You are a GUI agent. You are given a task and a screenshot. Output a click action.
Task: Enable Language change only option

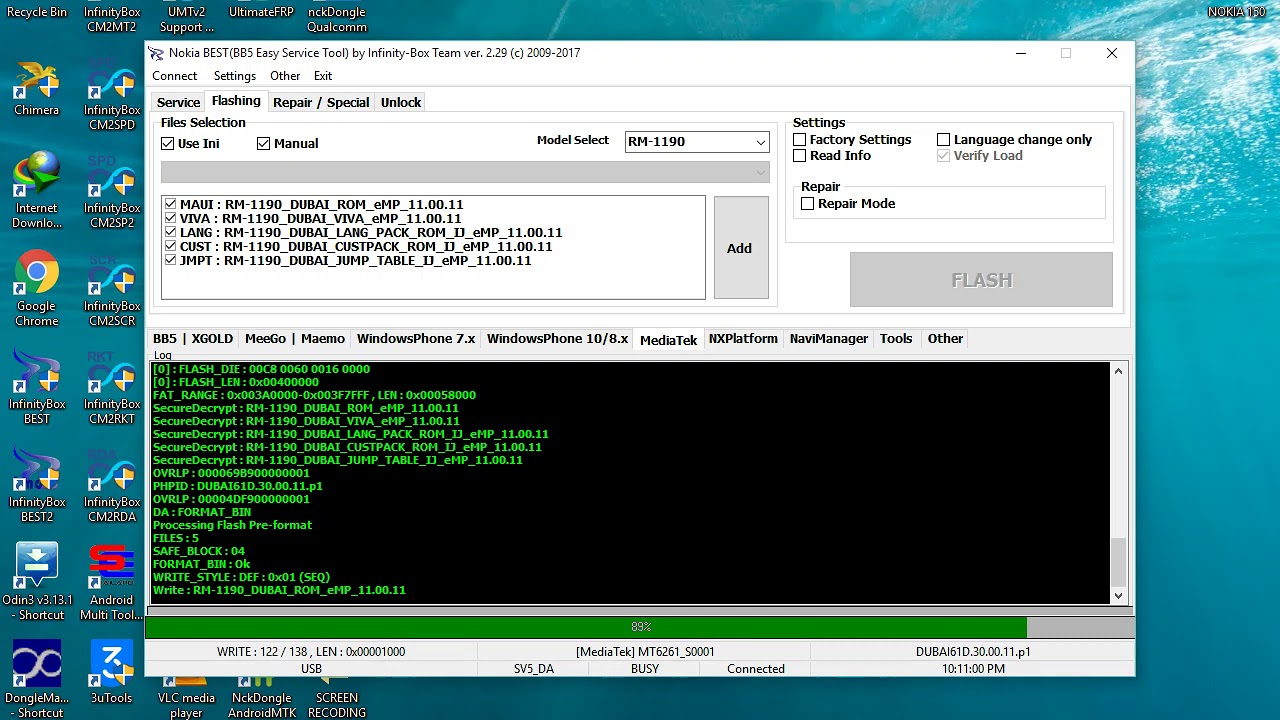(944, 140)
